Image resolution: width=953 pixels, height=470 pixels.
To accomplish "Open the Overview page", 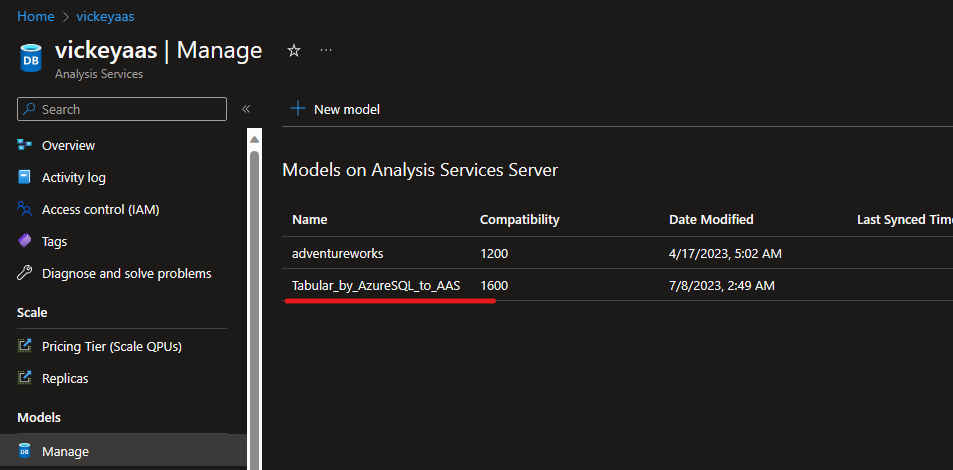I will pyautogui.click(x=68, y=145).
